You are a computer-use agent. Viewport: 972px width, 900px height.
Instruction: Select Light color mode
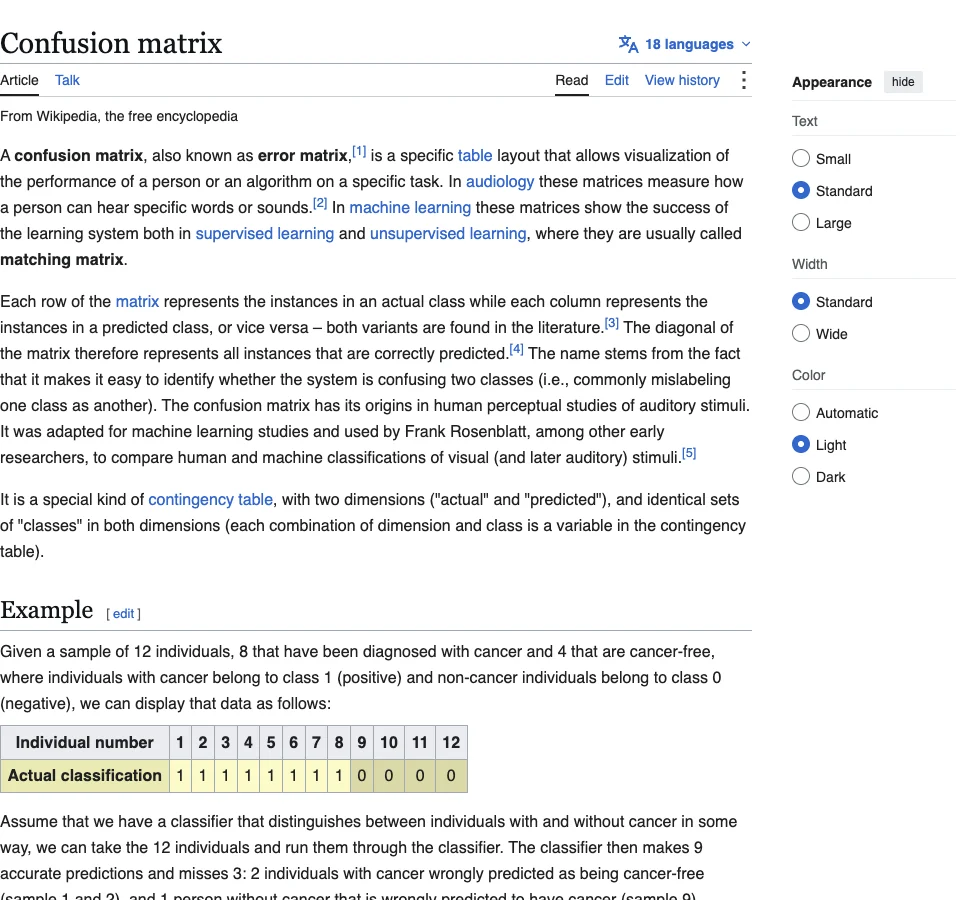[x=800, y=444]
